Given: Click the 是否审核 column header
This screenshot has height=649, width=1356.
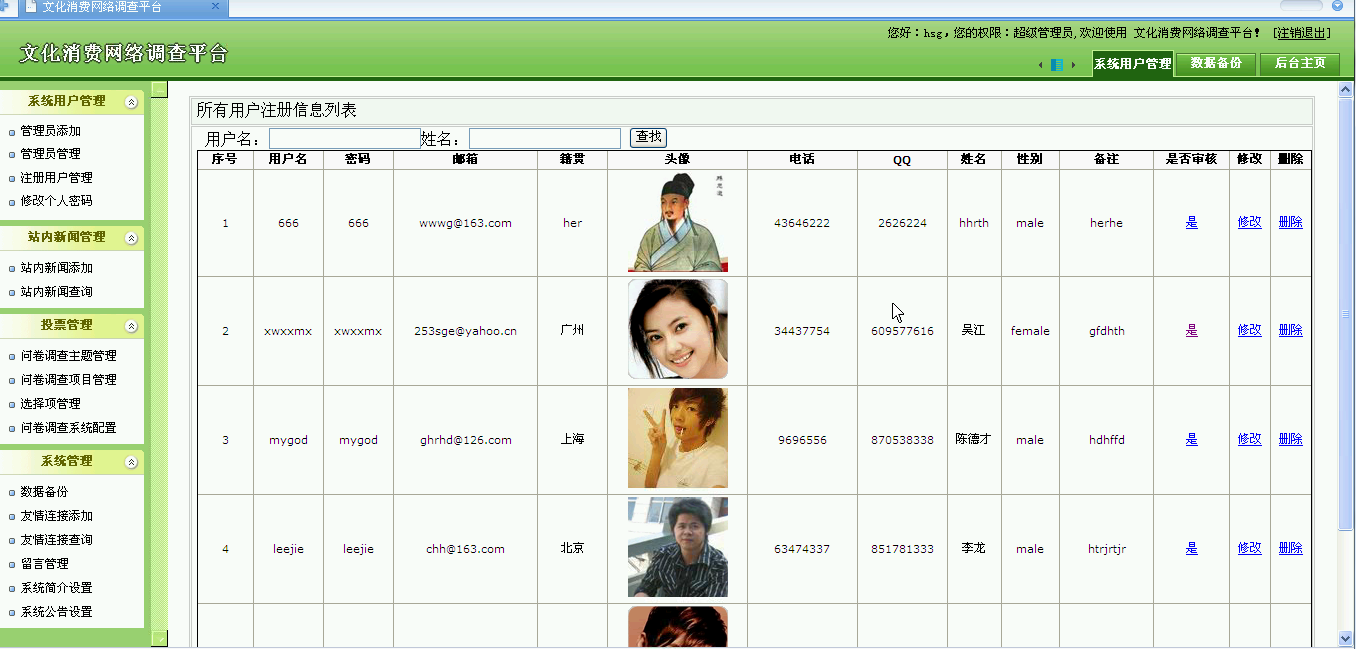Looking at the screenshot, I should pos(1191,159).
